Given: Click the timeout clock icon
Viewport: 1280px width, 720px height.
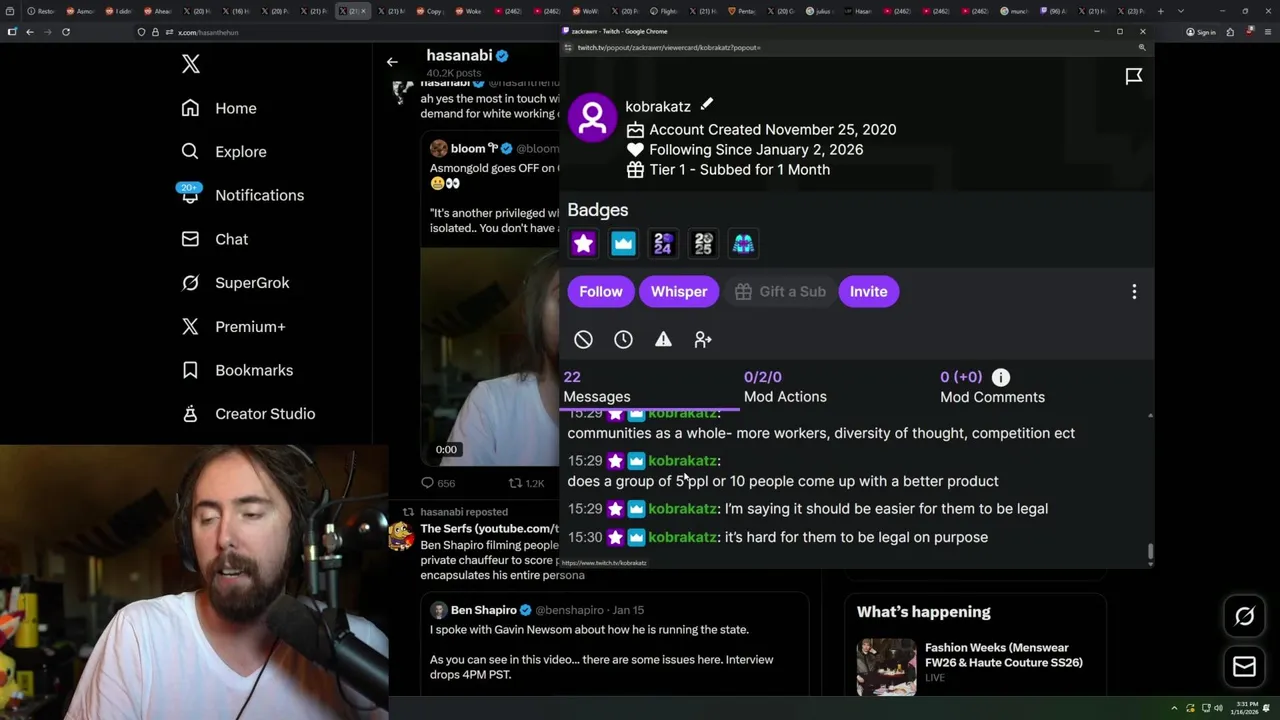Looking at the screenshot, I should tap(623, 340).
